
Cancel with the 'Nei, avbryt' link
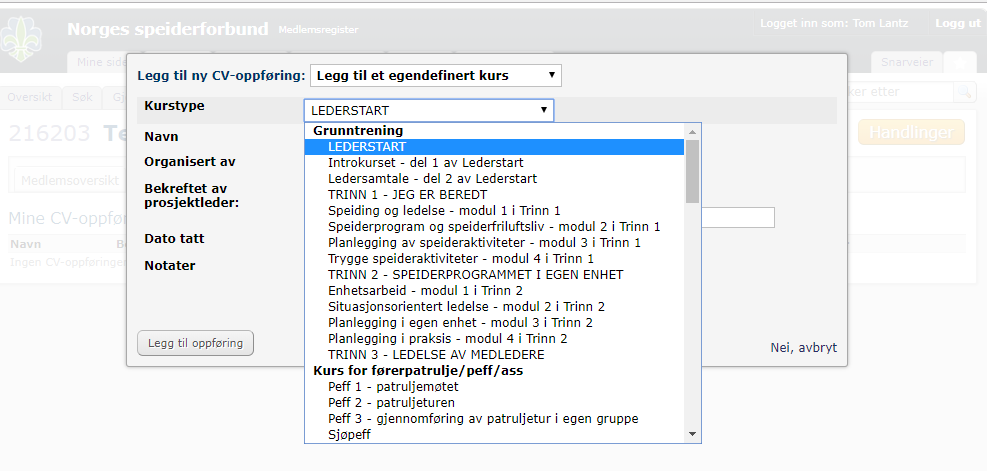click(x=804, y=348)
